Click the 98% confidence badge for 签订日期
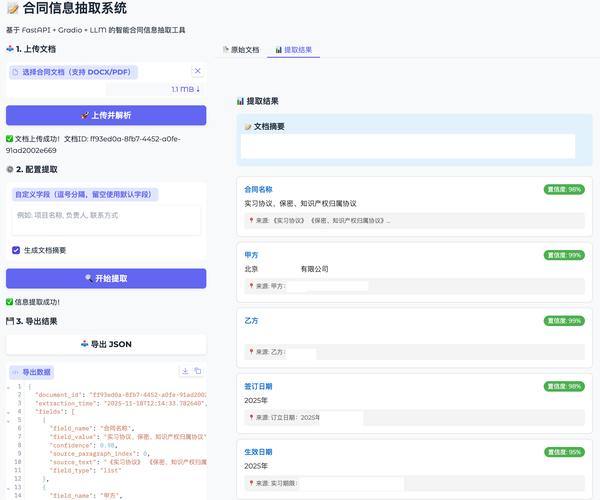This screenshot has height=500, width=600. point(564,386)
